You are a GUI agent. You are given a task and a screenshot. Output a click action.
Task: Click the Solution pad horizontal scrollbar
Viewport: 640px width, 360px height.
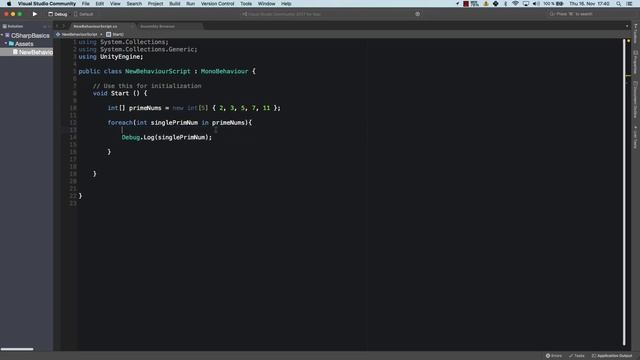17,349
